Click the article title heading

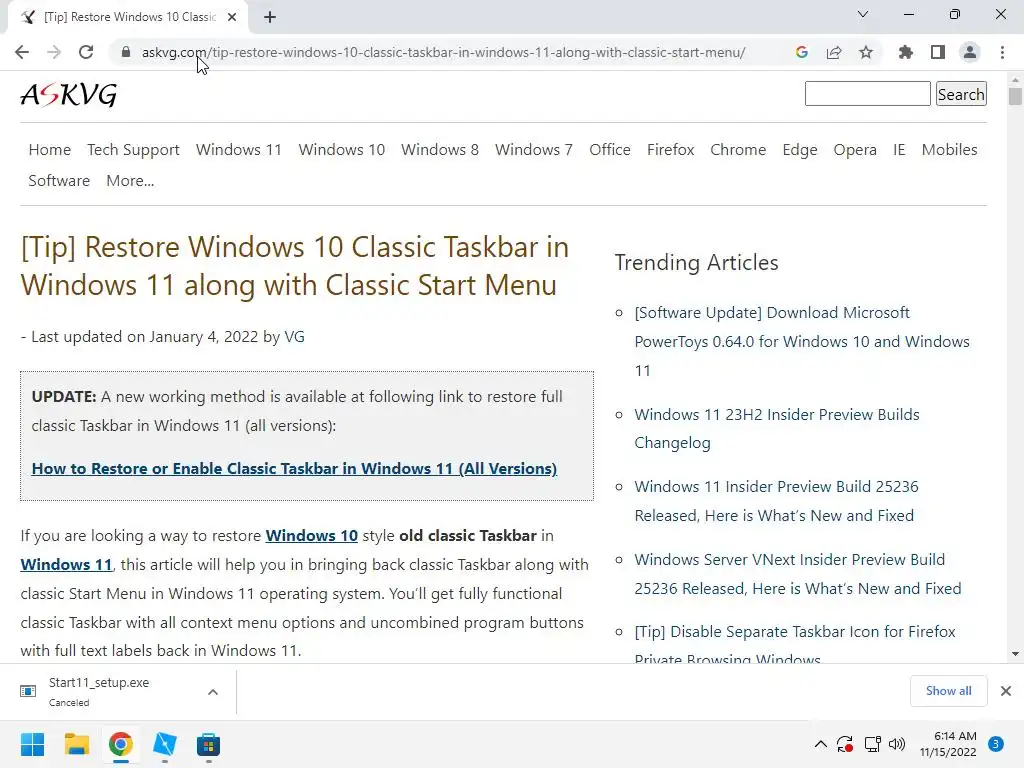(295, 266)
